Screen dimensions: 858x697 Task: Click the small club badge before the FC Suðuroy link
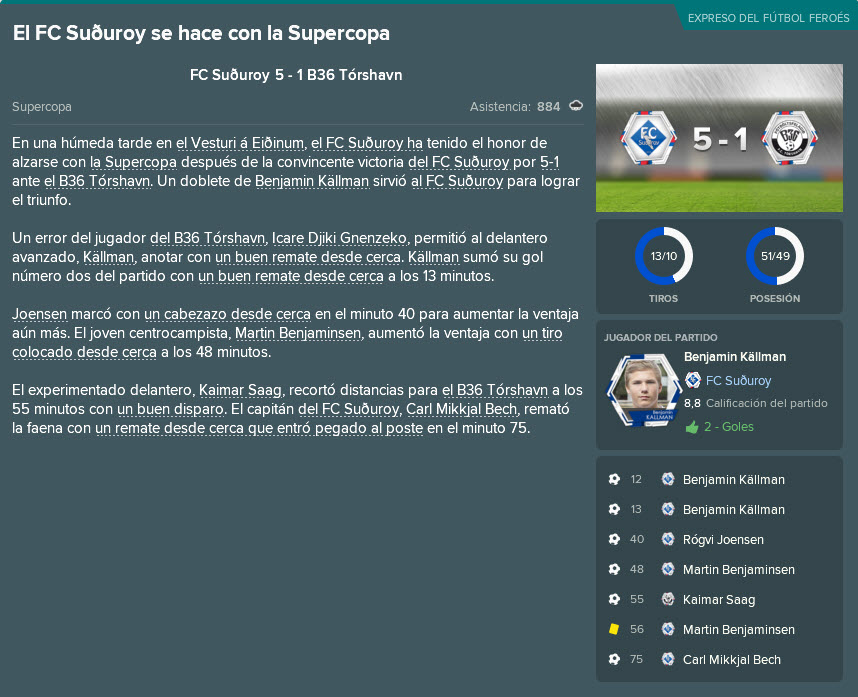[693, 380]
